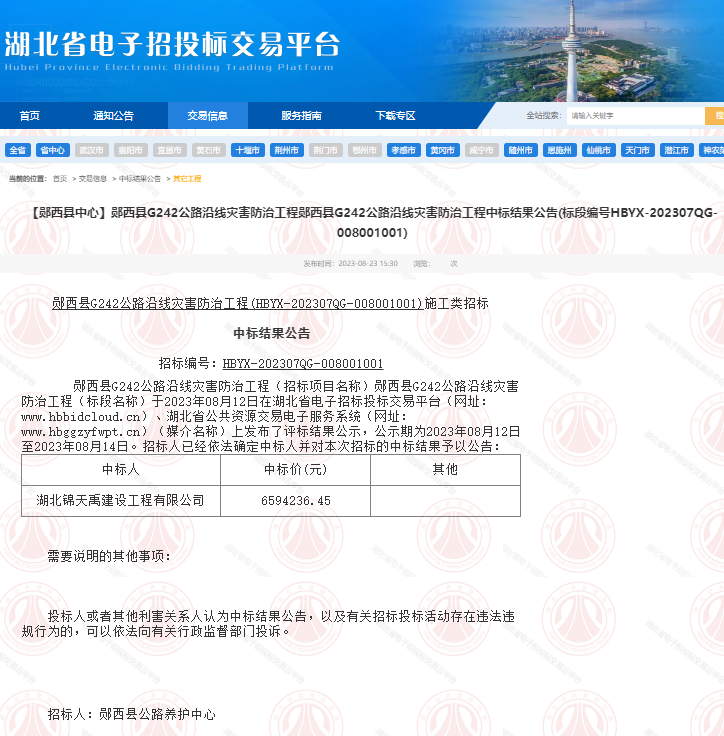Click the underlined bid number HBYX-202307QG-008001001
Screen dimensions: 724x736
[302, 364]
